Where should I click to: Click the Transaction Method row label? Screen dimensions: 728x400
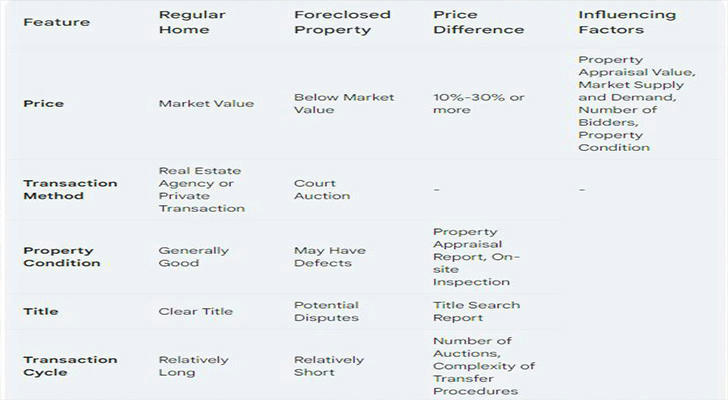click(x=70, y=189)
